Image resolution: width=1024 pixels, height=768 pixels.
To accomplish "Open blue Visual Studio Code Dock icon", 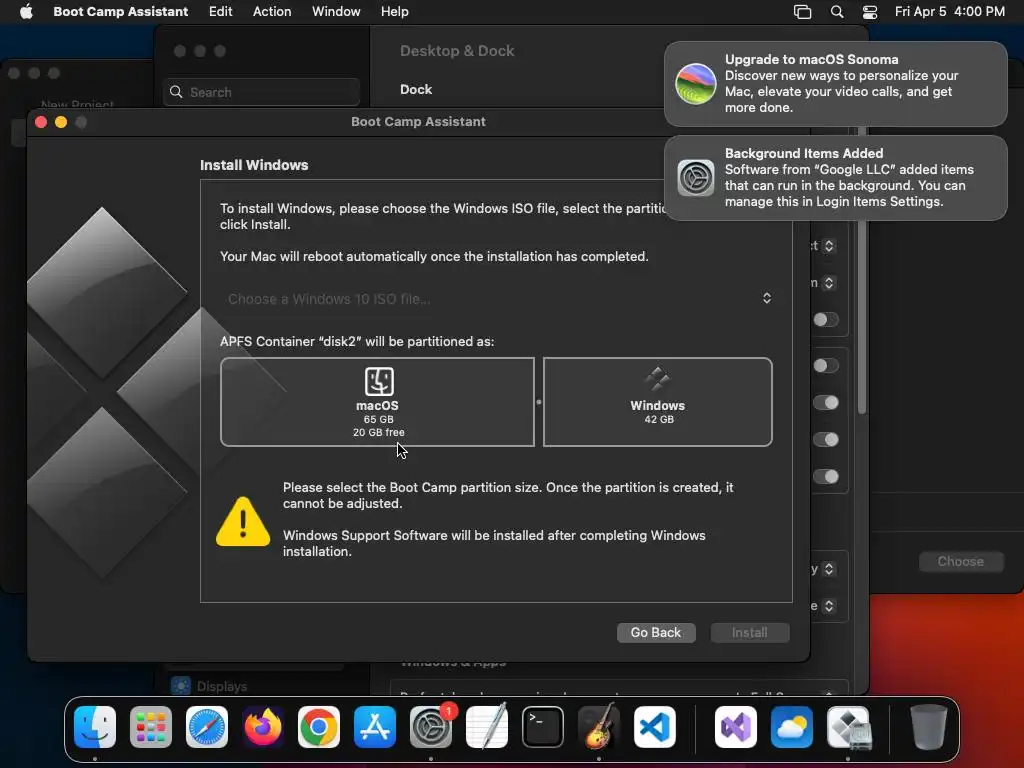I will point(655,727).
